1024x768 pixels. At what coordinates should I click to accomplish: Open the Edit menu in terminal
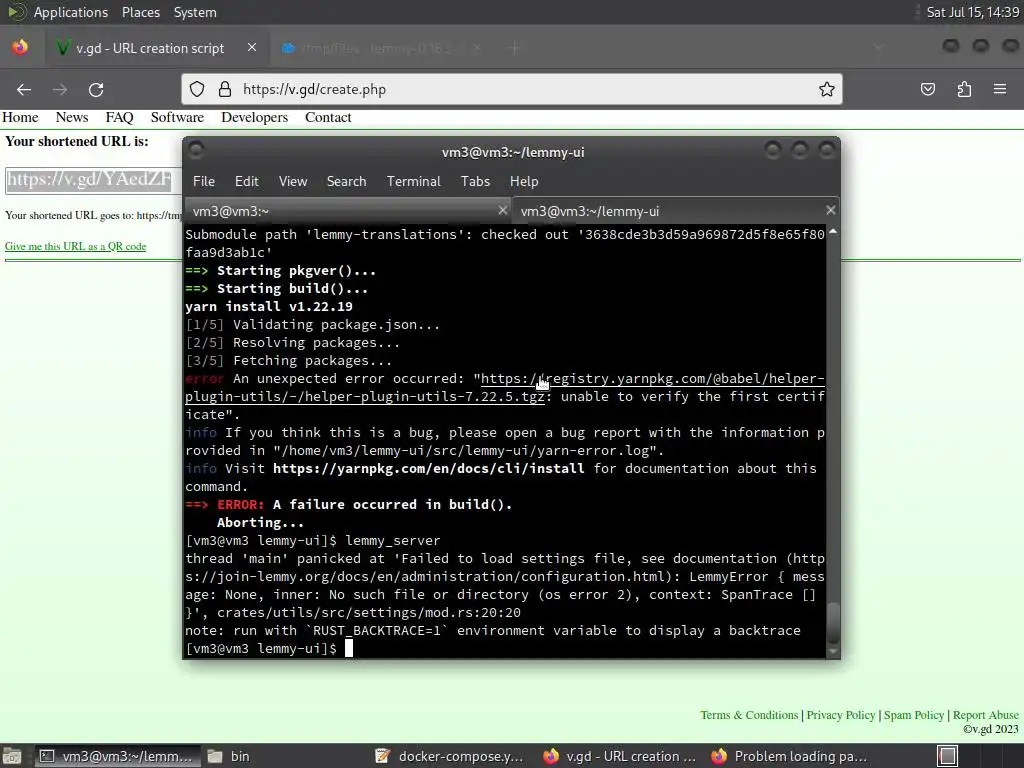247,182
